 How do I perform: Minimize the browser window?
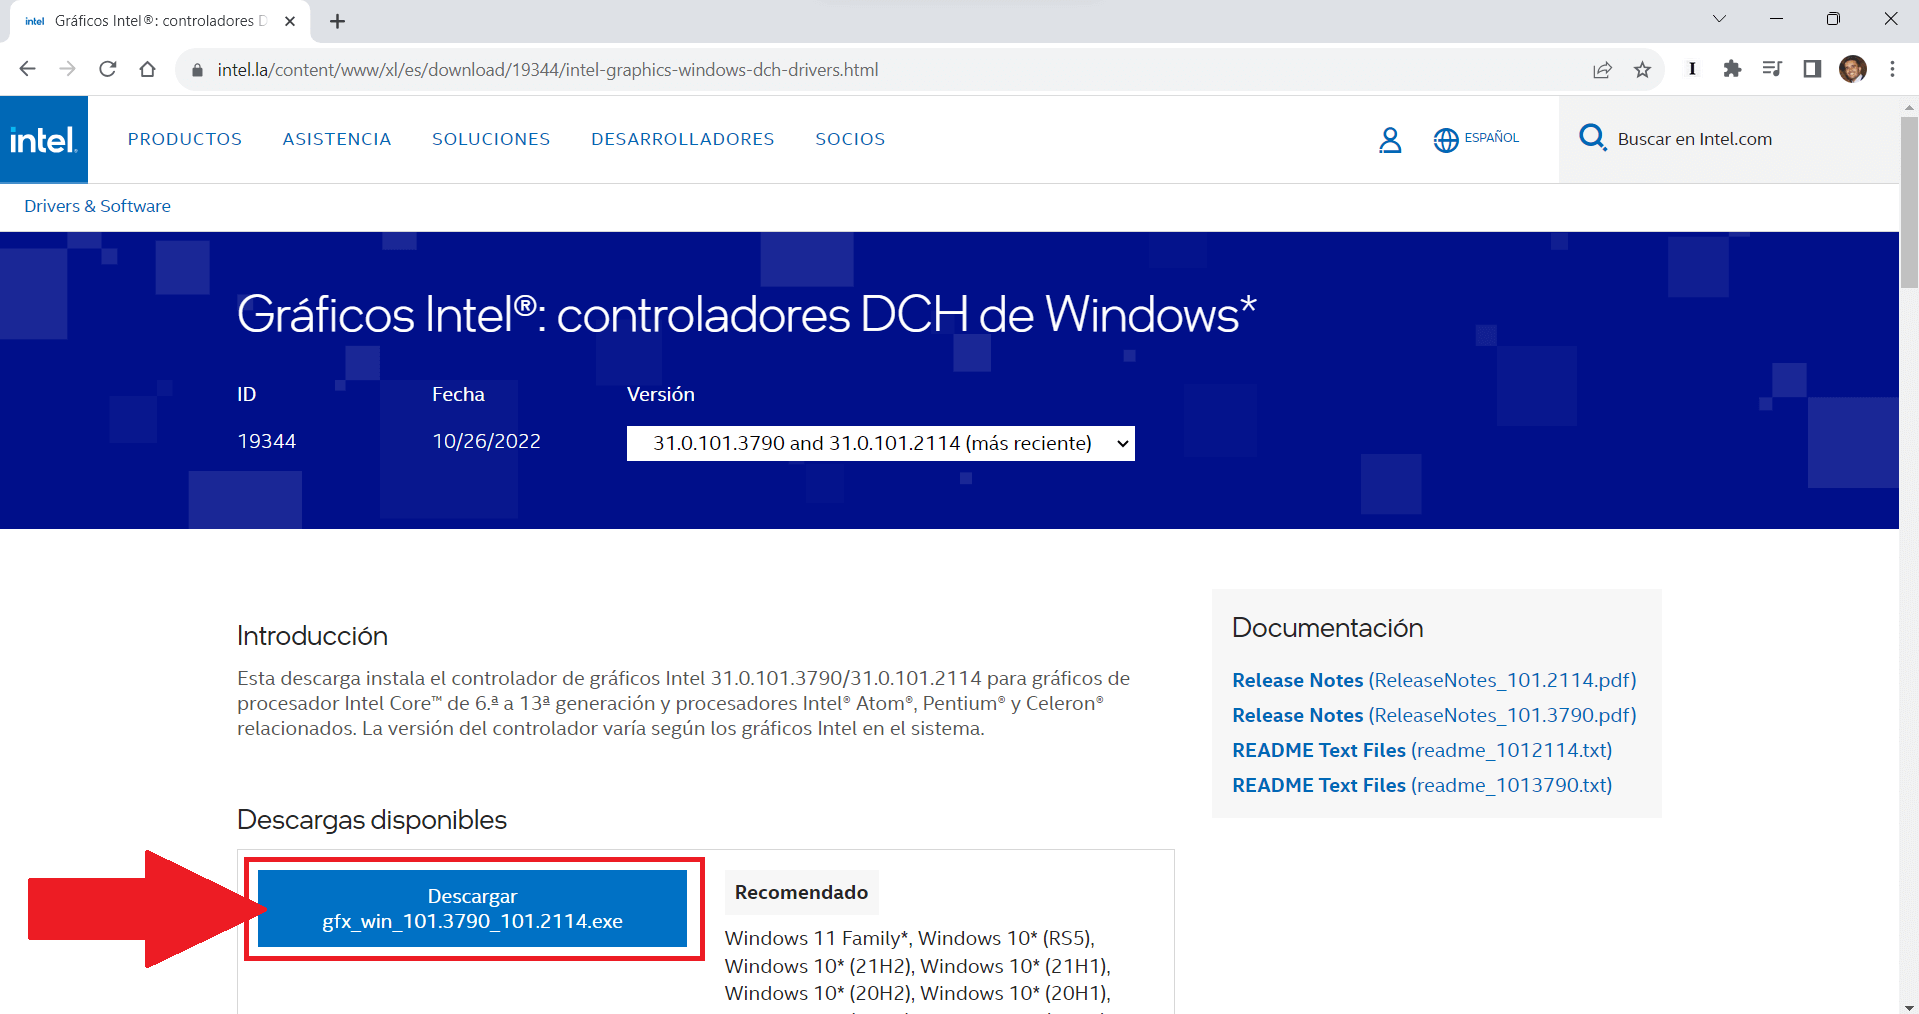tap(1776, 19)
